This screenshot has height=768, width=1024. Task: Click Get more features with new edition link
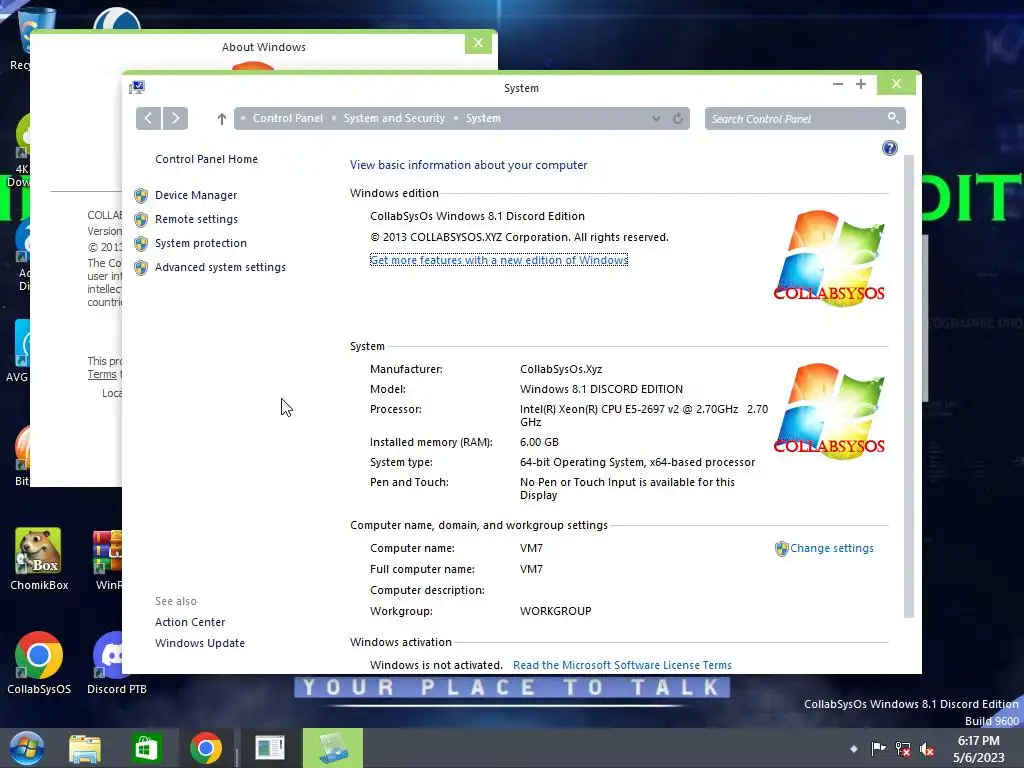coord(499,260)
